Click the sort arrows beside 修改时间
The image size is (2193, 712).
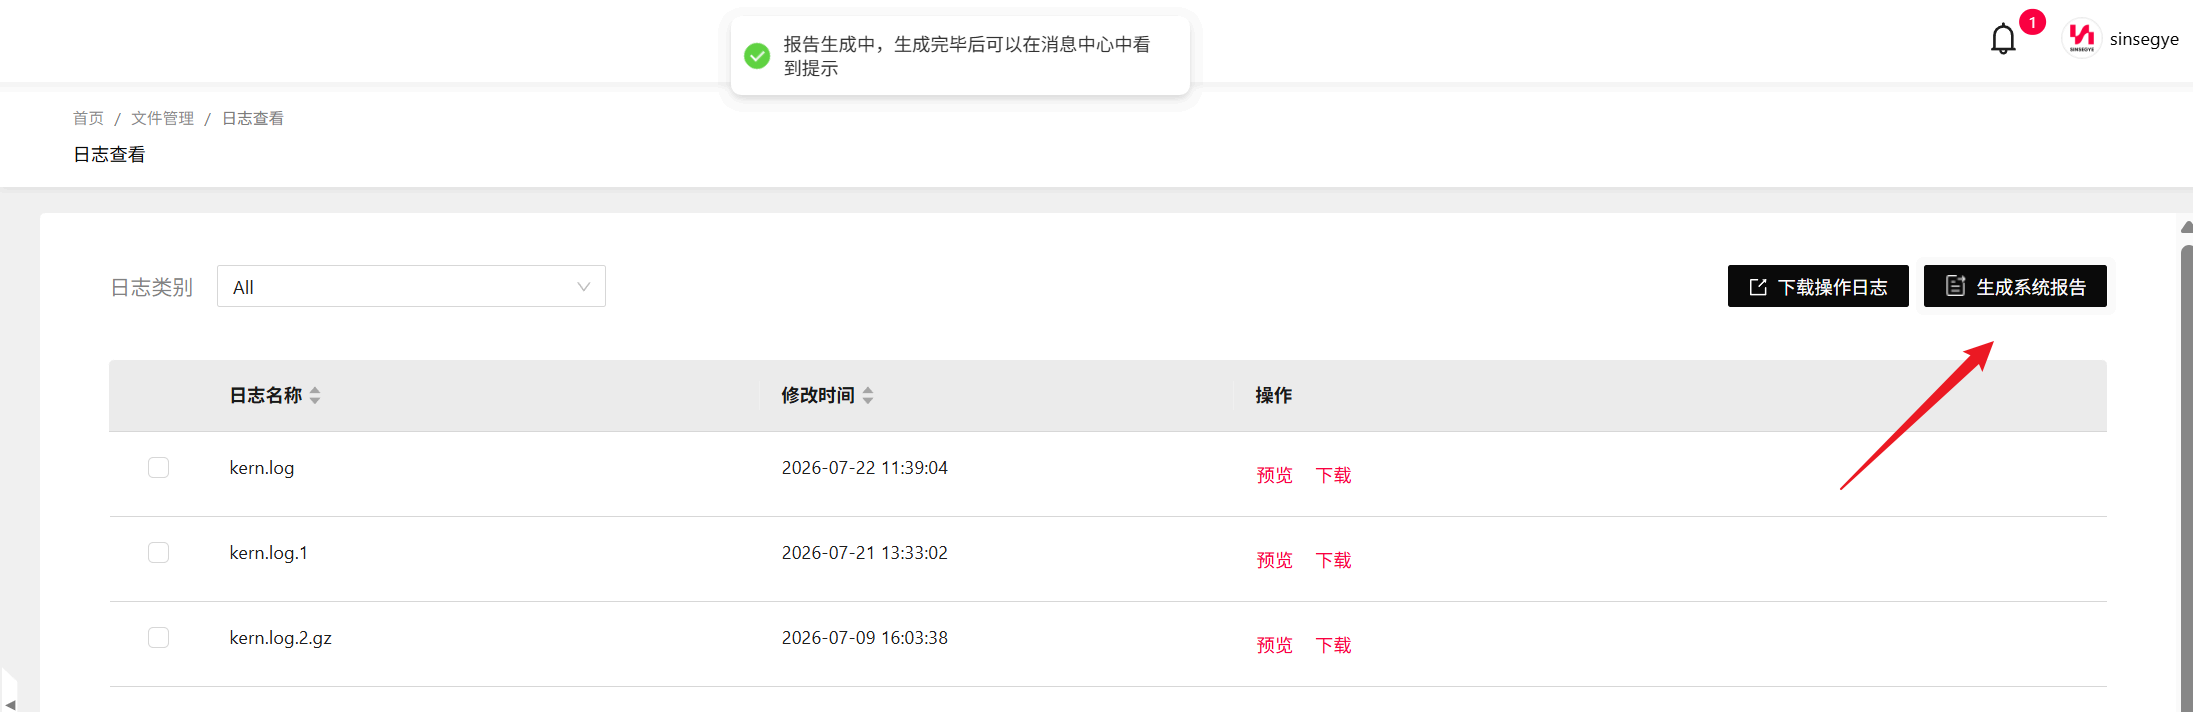coord(868,395)
